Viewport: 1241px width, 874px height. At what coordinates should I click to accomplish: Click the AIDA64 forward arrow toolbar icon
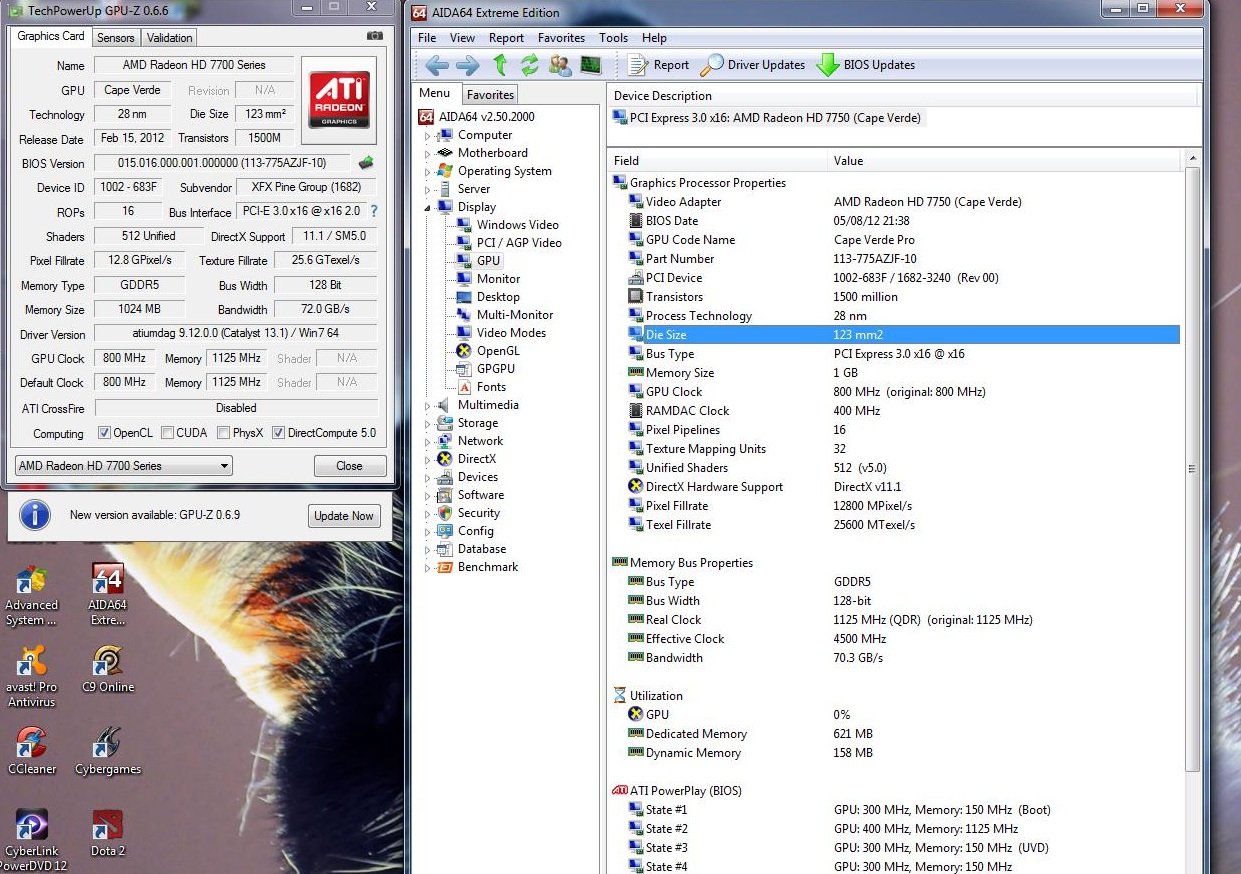point(468,65)
